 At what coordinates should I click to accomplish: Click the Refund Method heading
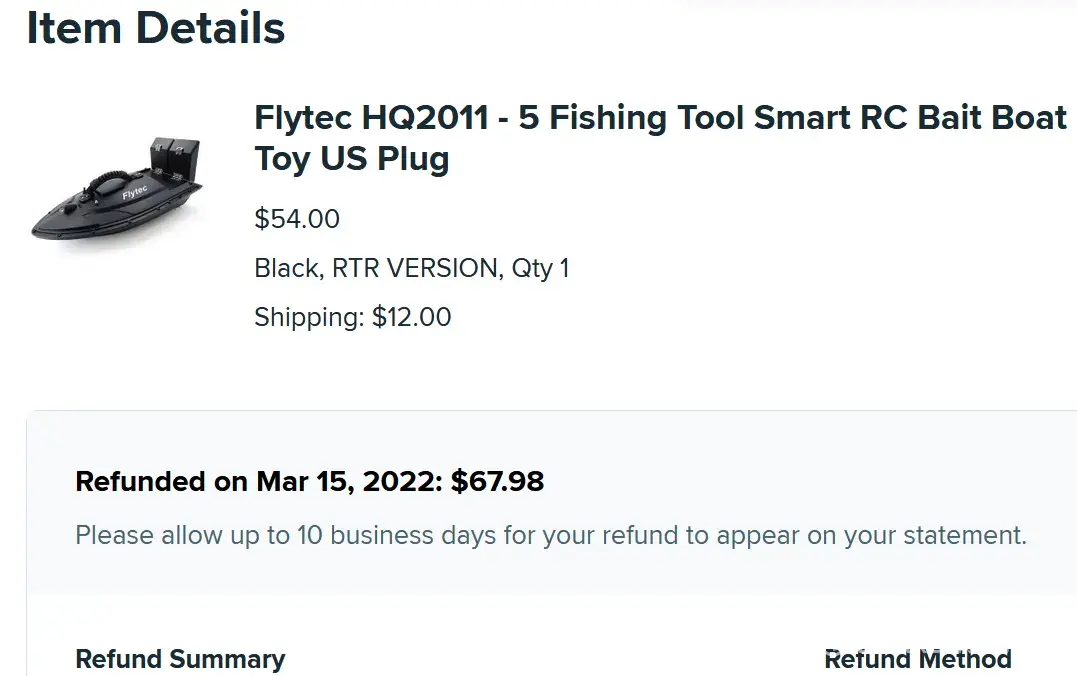(x=917, y=660)
